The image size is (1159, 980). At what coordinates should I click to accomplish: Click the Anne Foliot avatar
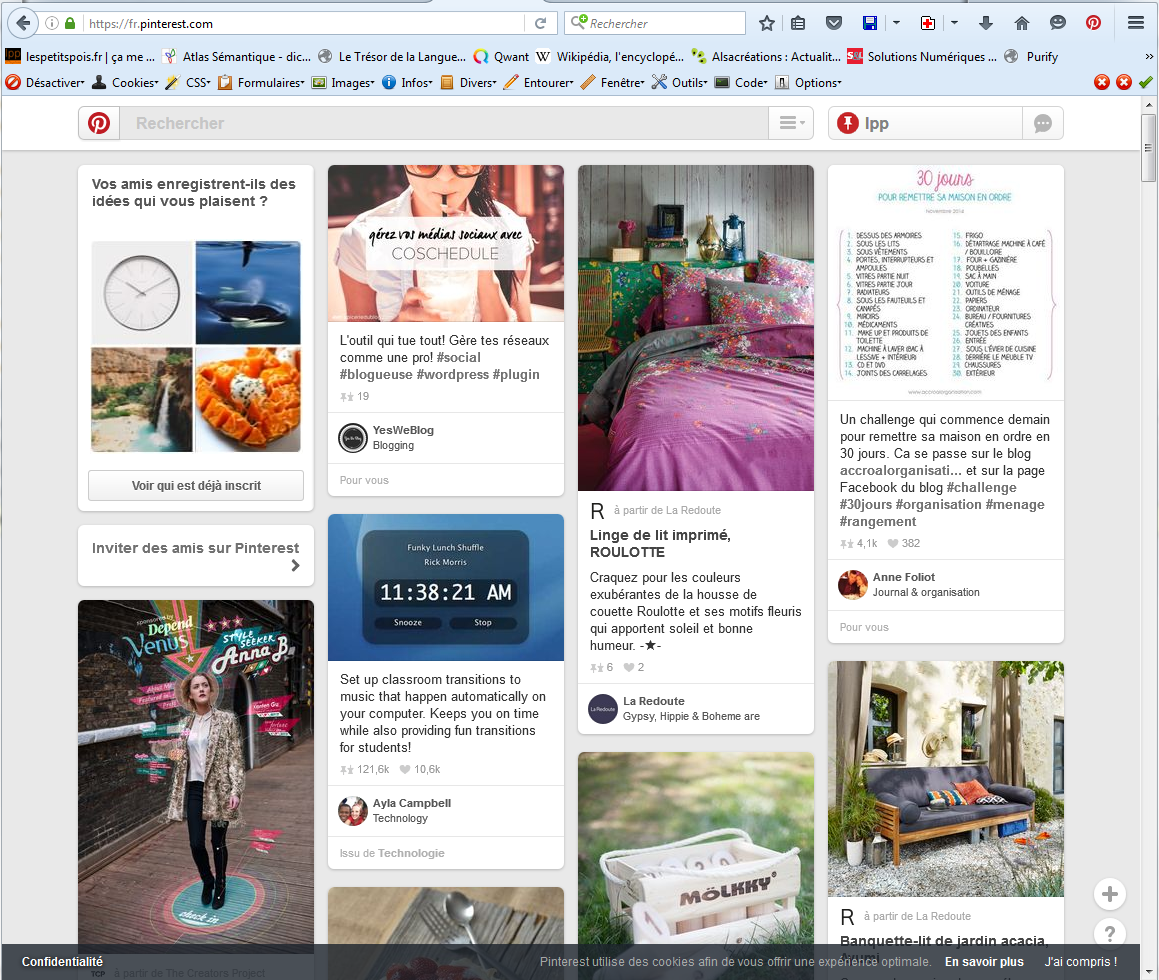[852, 585]
